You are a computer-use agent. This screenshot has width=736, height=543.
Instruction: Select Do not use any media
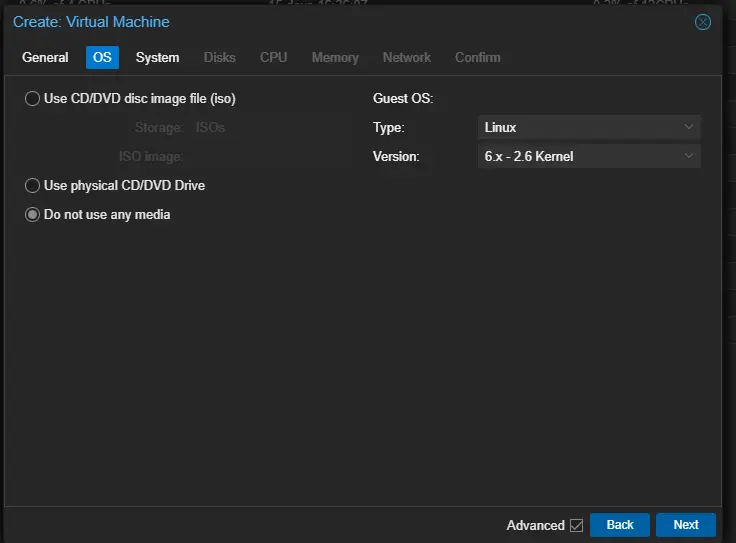pos(33,215)
